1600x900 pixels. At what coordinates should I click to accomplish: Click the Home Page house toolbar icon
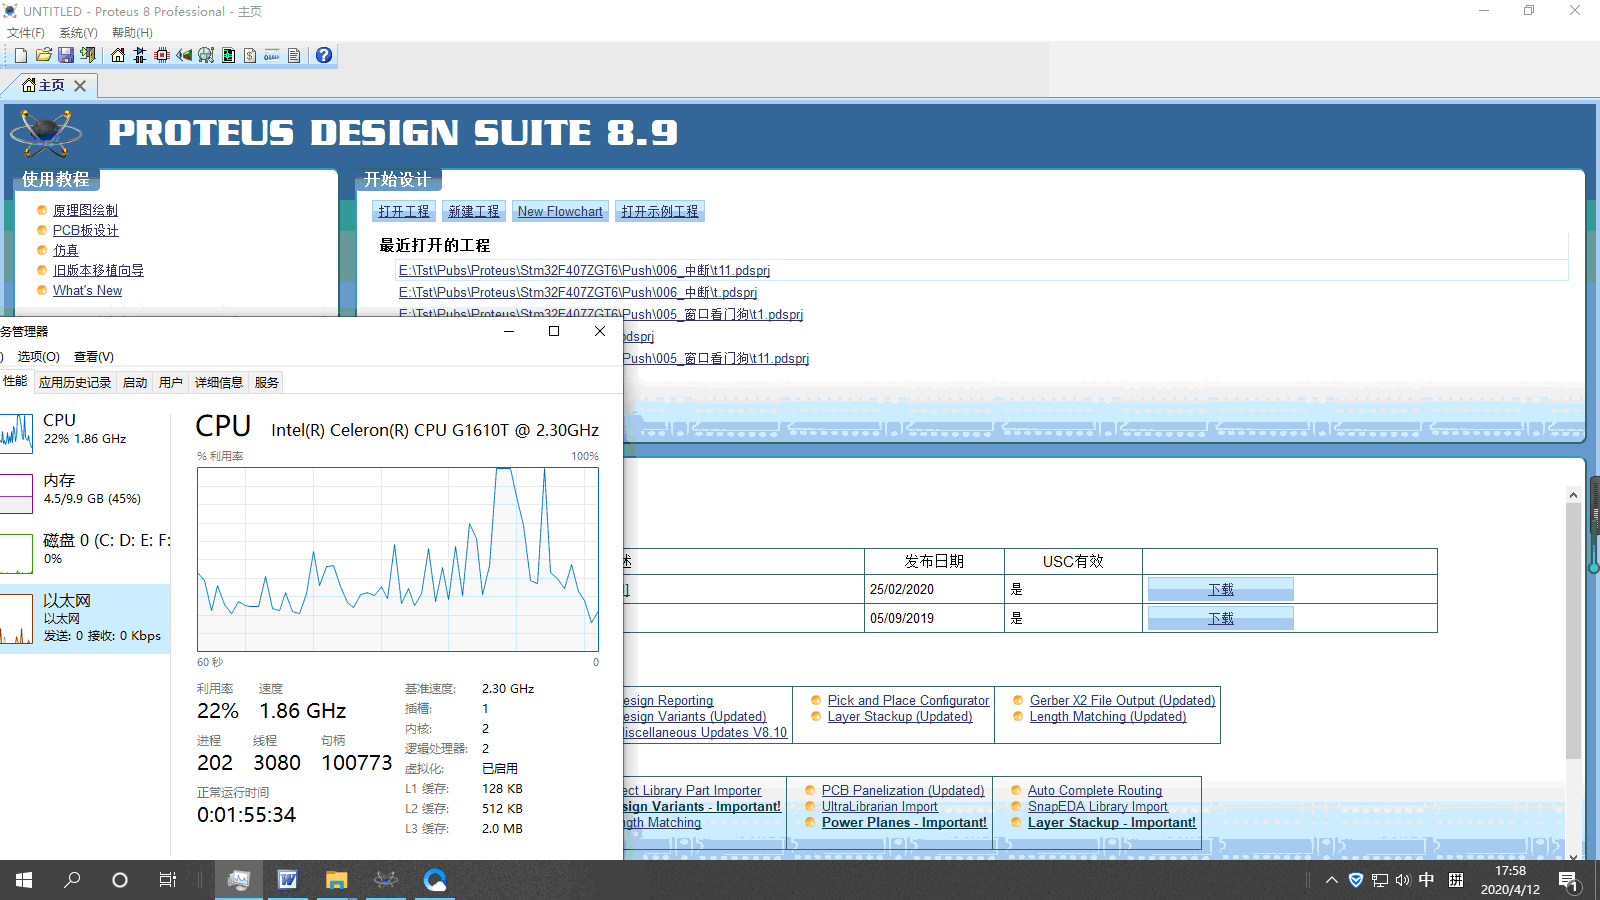click(x=118, y=55)
